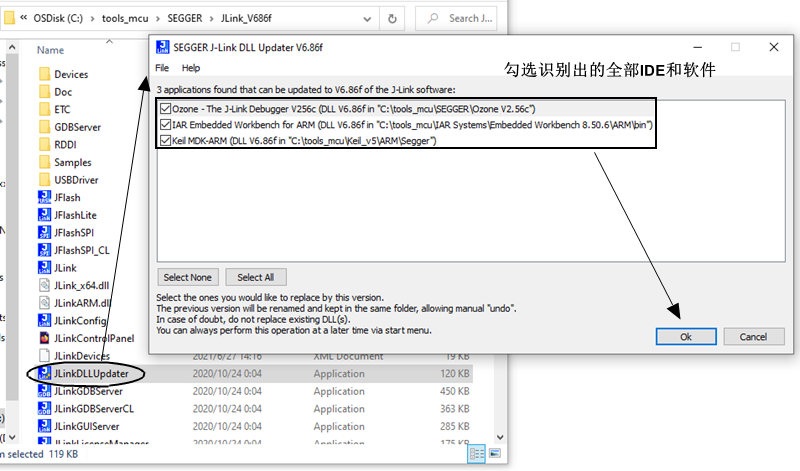Select the ETC folder icon

(x=44, y=109)
